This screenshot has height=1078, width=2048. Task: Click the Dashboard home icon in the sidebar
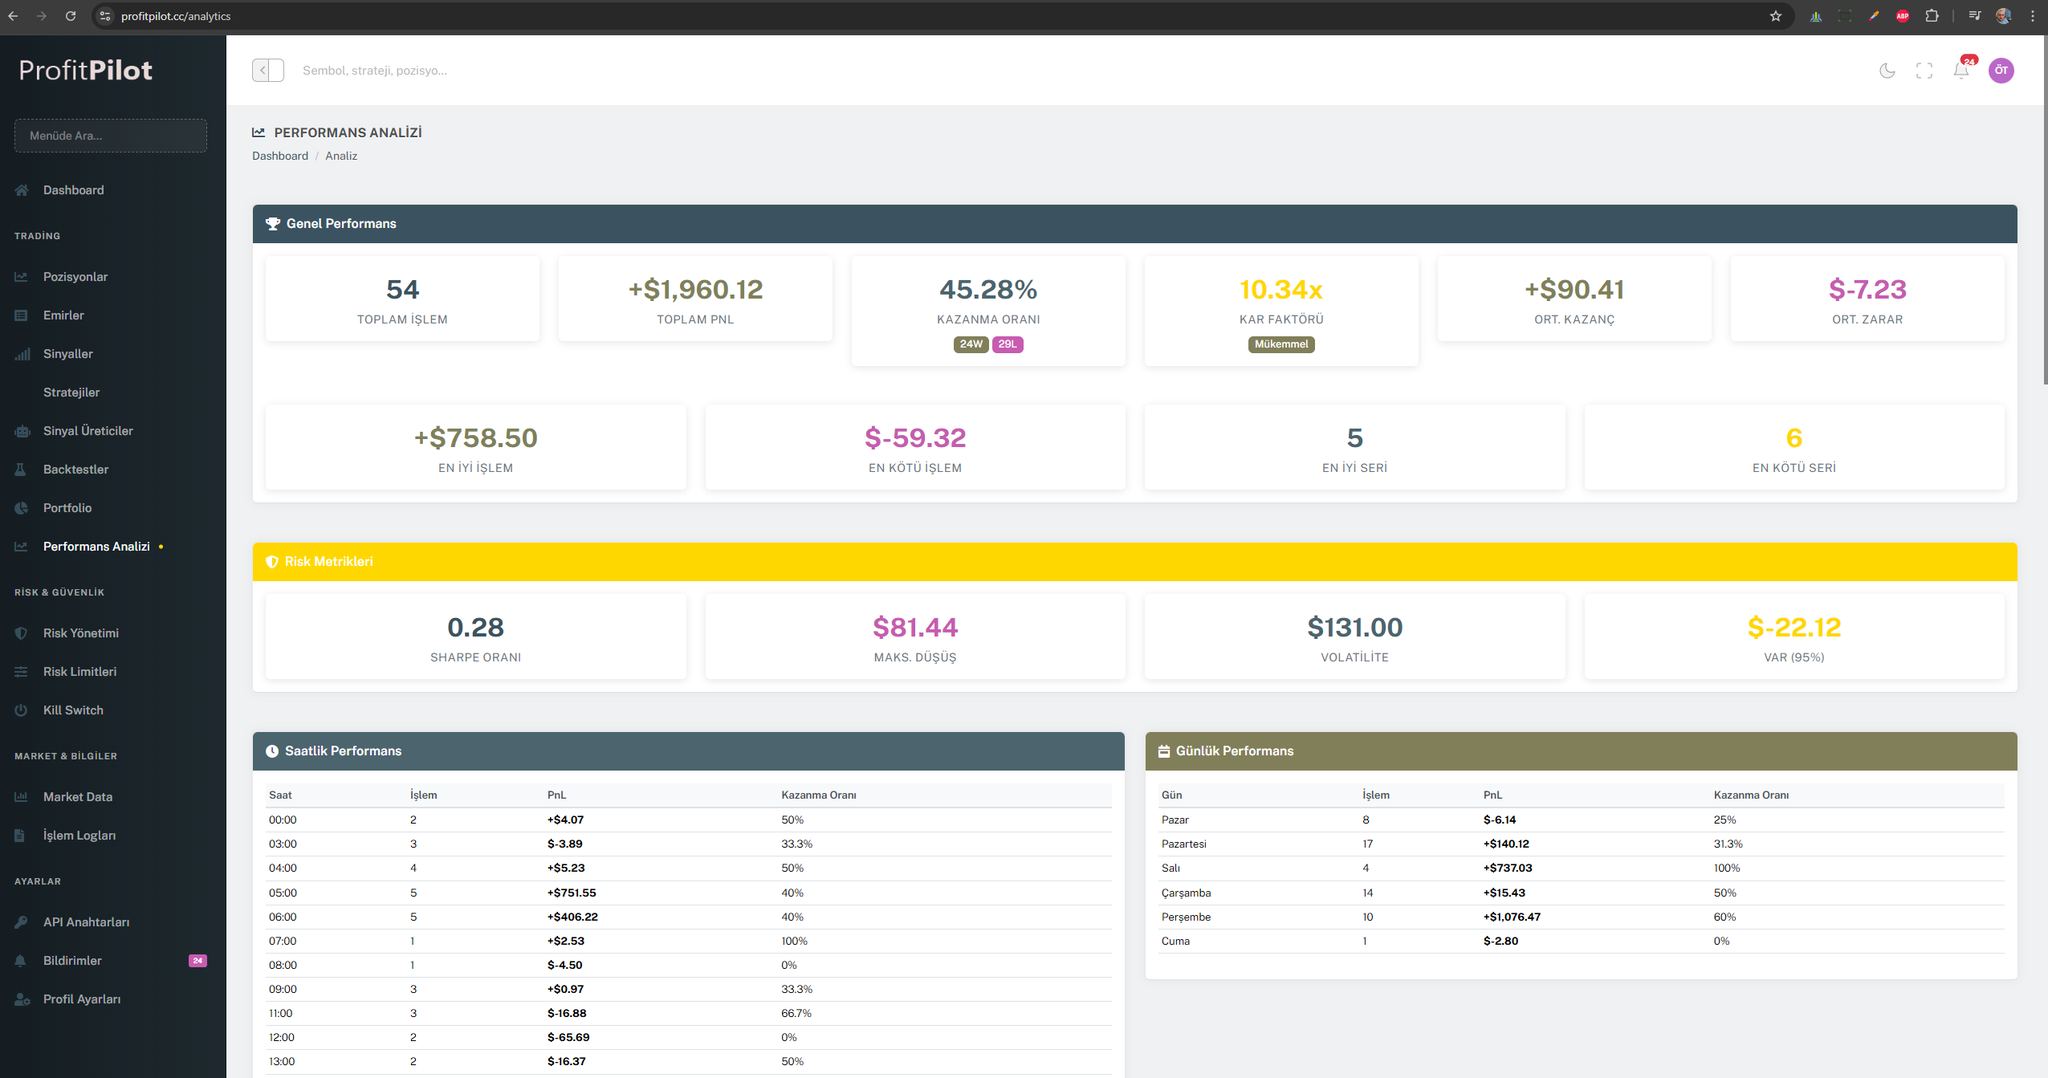click(22, 190)
